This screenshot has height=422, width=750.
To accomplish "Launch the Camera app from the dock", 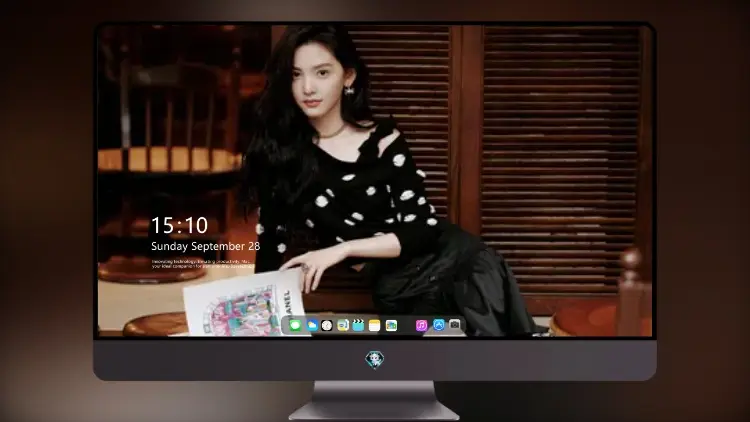I will [454, 325].
